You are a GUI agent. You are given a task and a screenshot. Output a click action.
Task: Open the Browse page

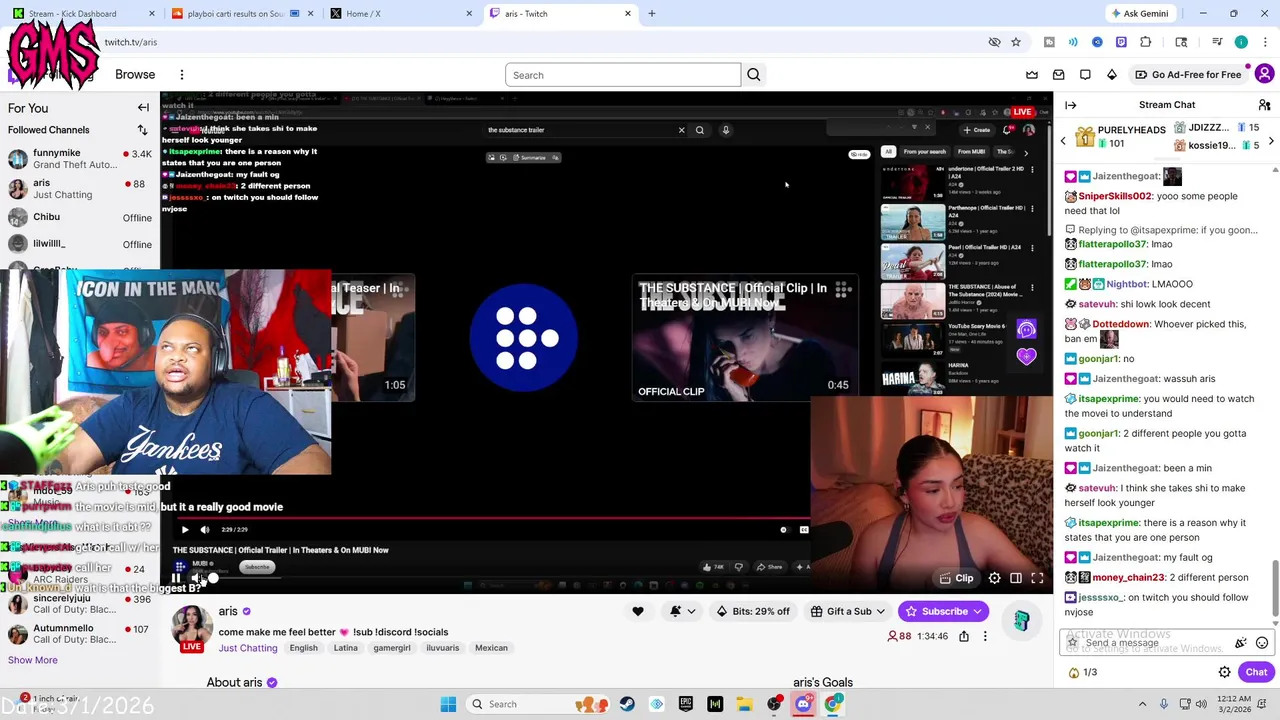[x=135, y=75]
